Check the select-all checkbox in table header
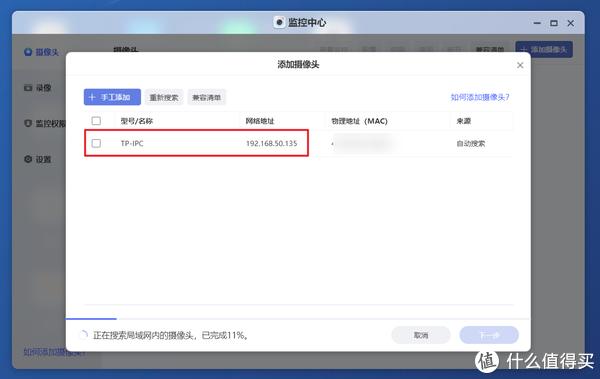The width and height of the screenshot is (600, 379). point(96,121)
